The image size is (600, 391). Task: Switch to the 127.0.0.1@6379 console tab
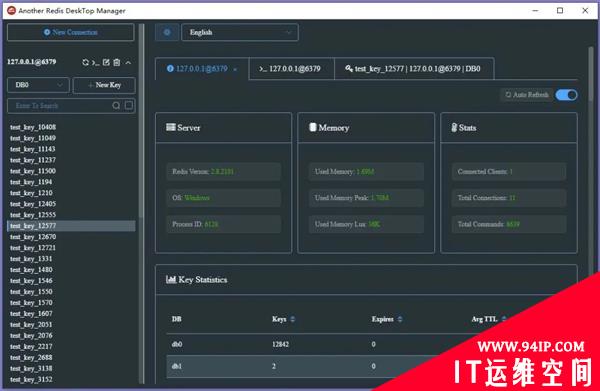(292, 69)
